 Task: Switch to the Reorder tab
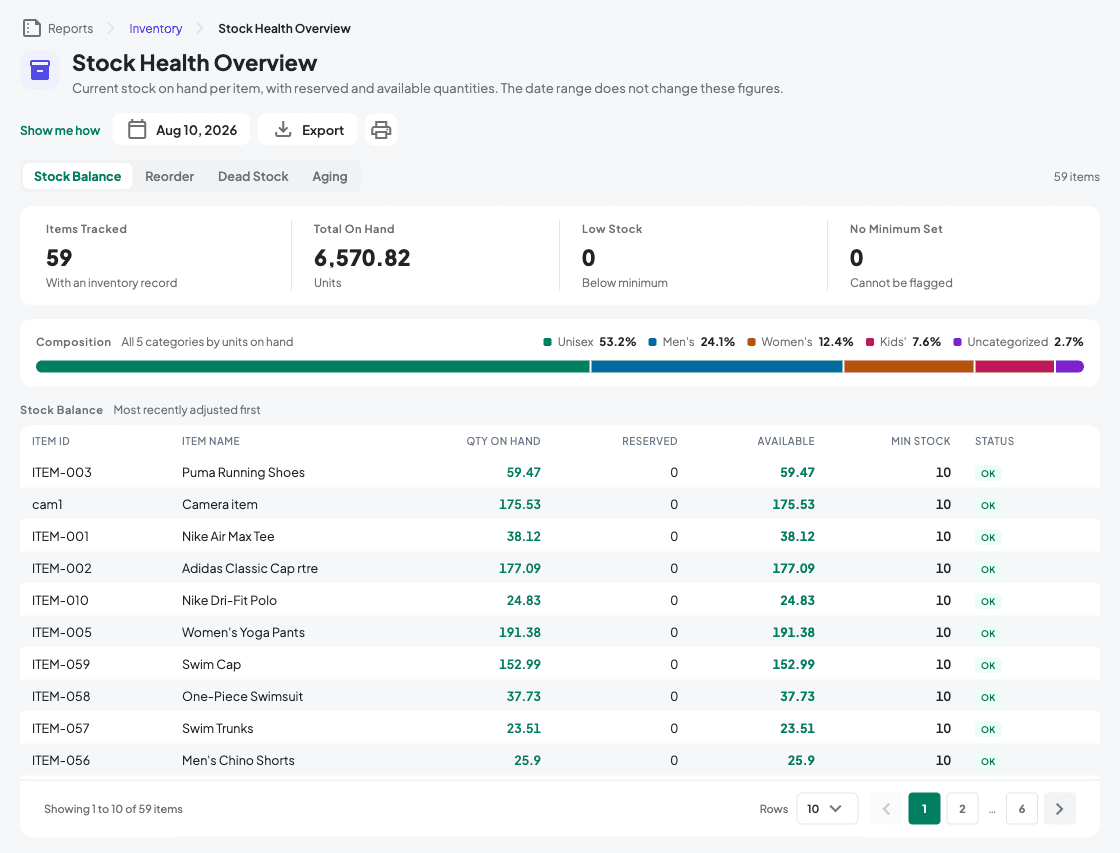169,176
